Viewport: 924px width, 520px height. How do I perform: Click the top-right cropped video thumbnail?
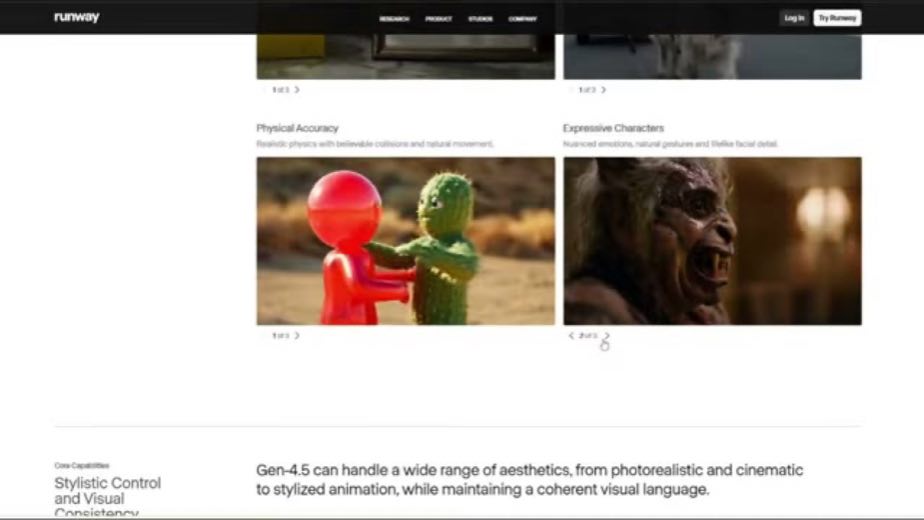click(x=712, y=57)
